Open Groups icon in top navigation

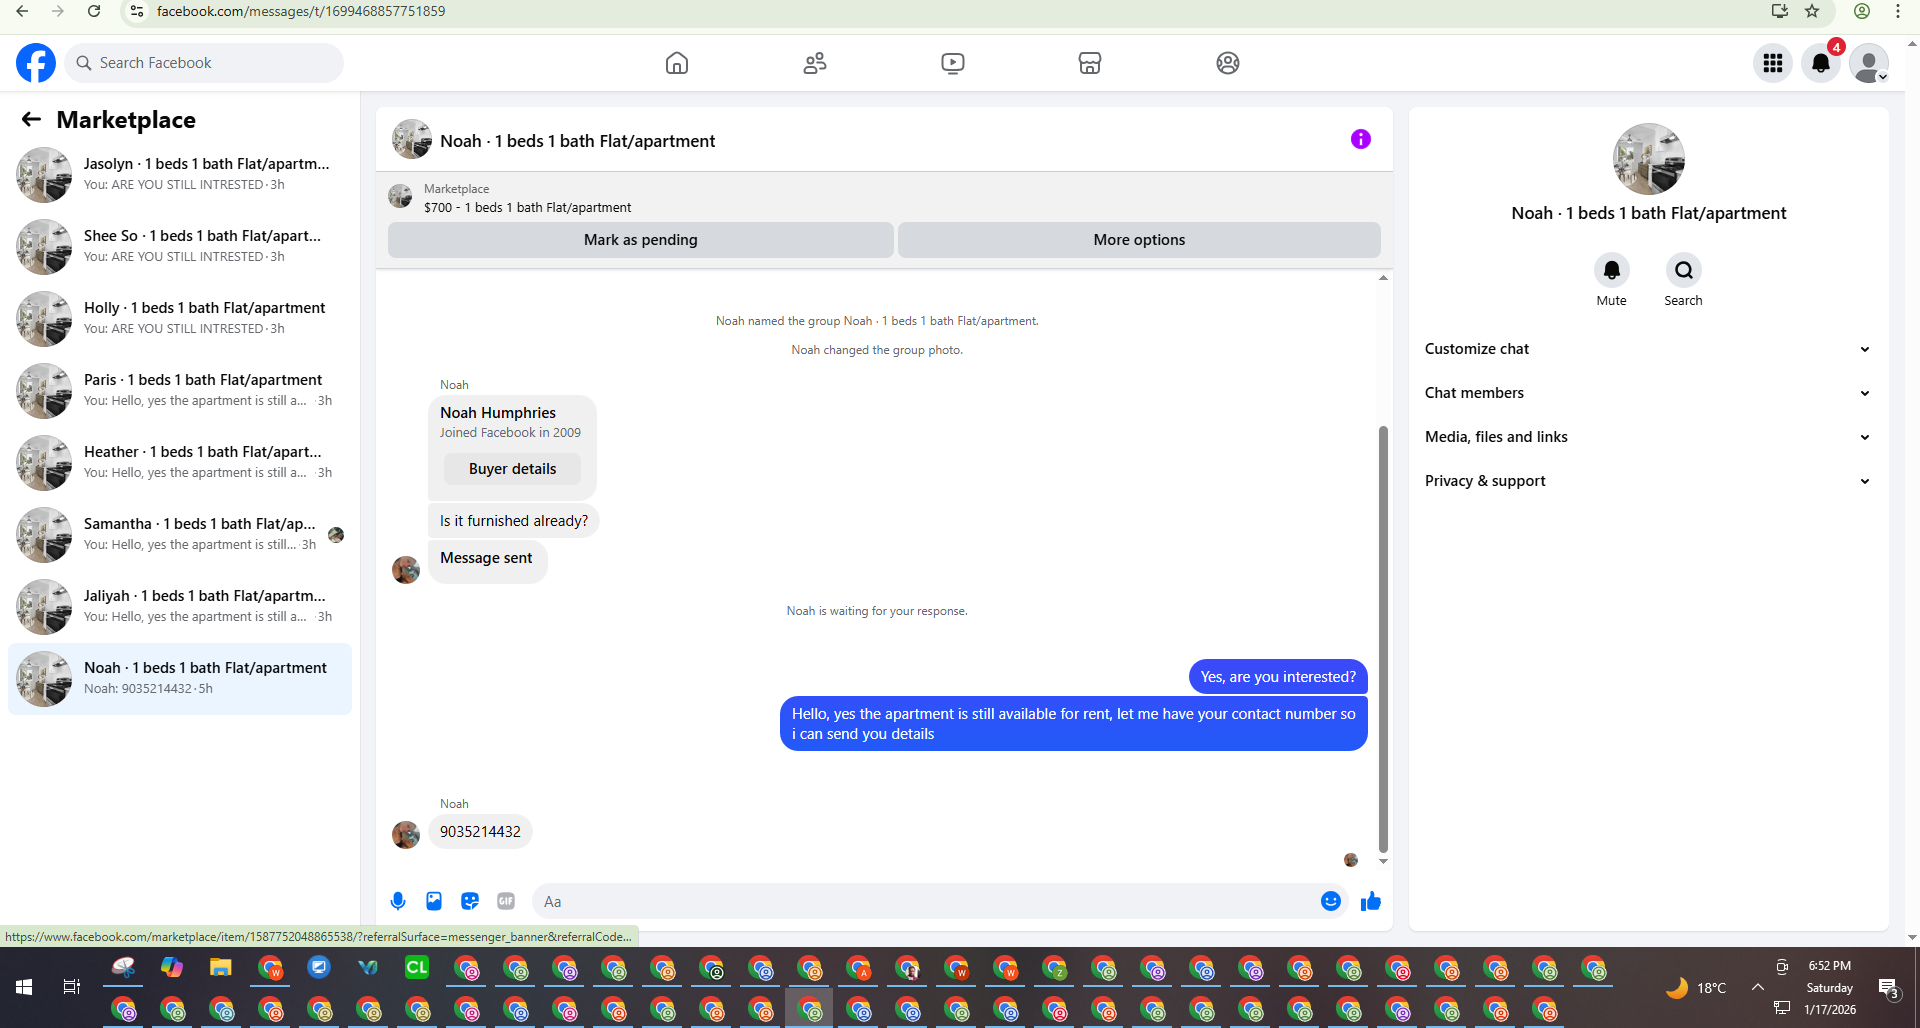pos(1228,63)
